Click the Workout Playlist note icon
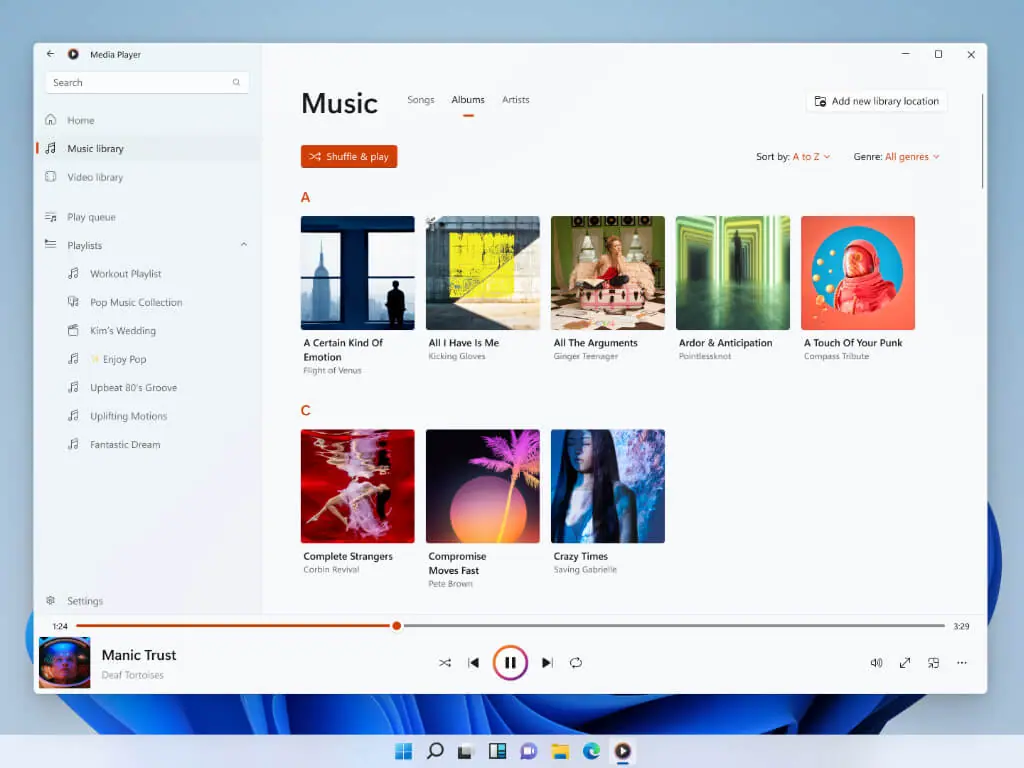 point(73,273)
